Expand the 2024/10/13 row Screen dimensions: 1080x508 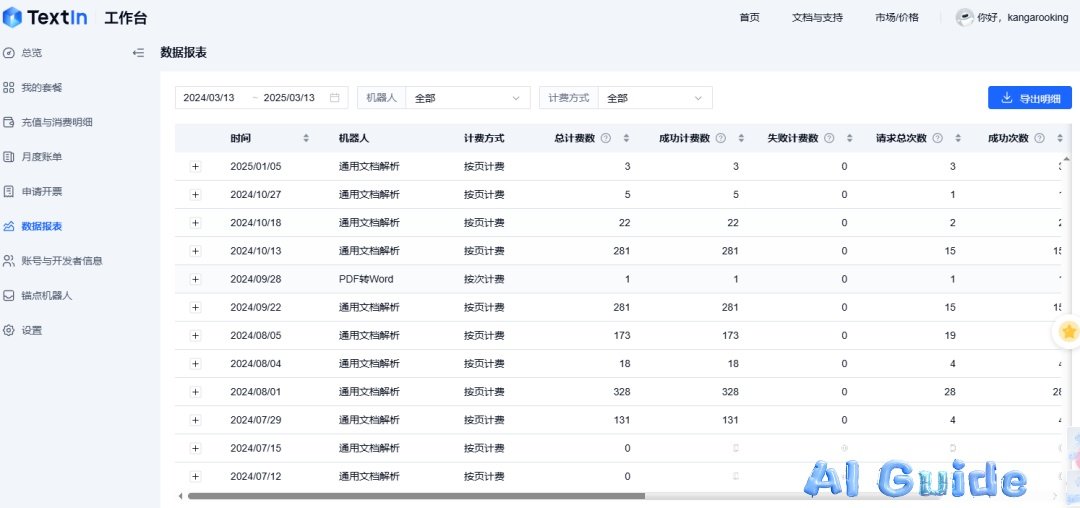tap(196, 251)
